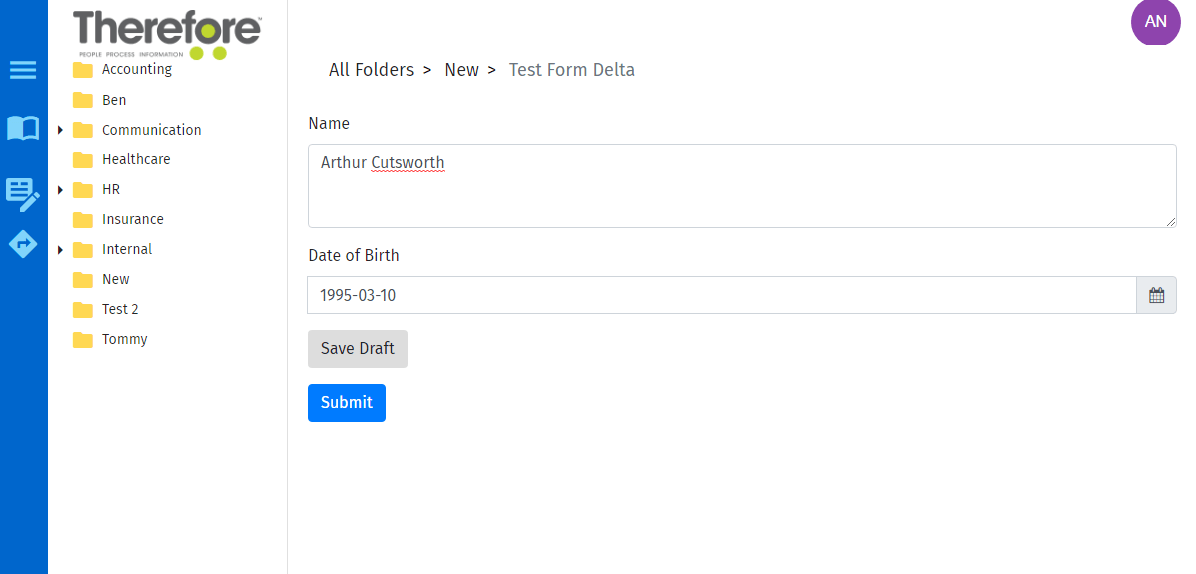Viewport: 1196px width, 574px height.
Task: Expand the Internal folder
Action: [60, 250]
